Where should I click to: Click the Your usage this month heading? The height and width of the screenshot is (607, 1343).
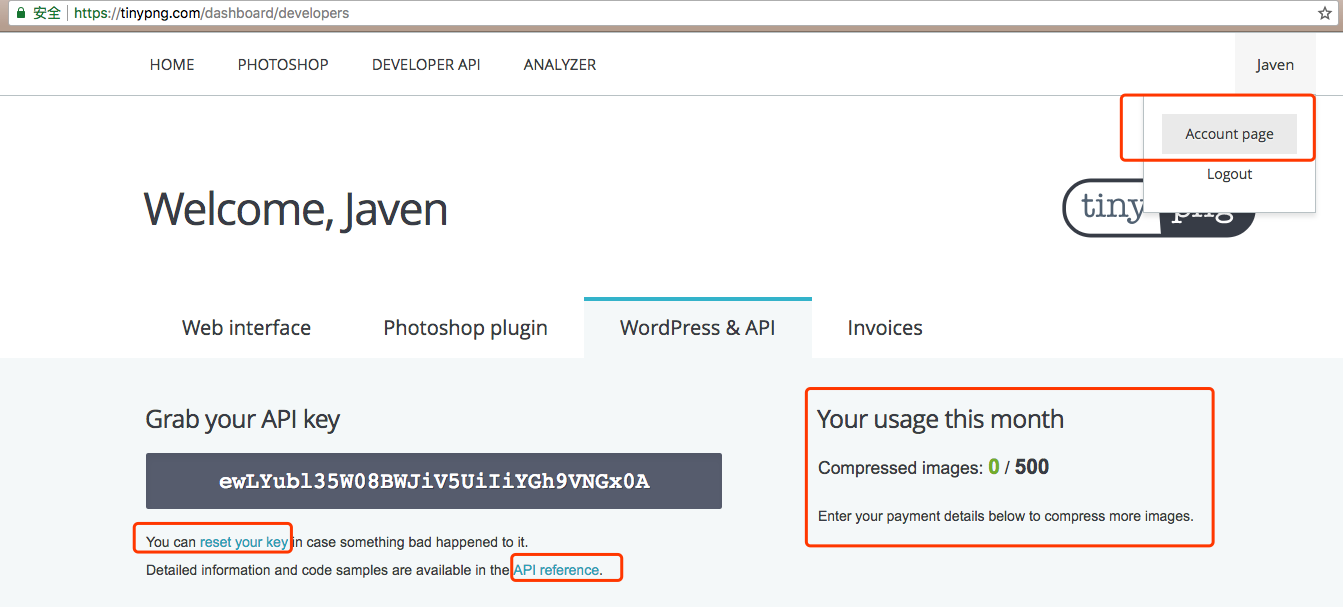[x=940, y=419]
